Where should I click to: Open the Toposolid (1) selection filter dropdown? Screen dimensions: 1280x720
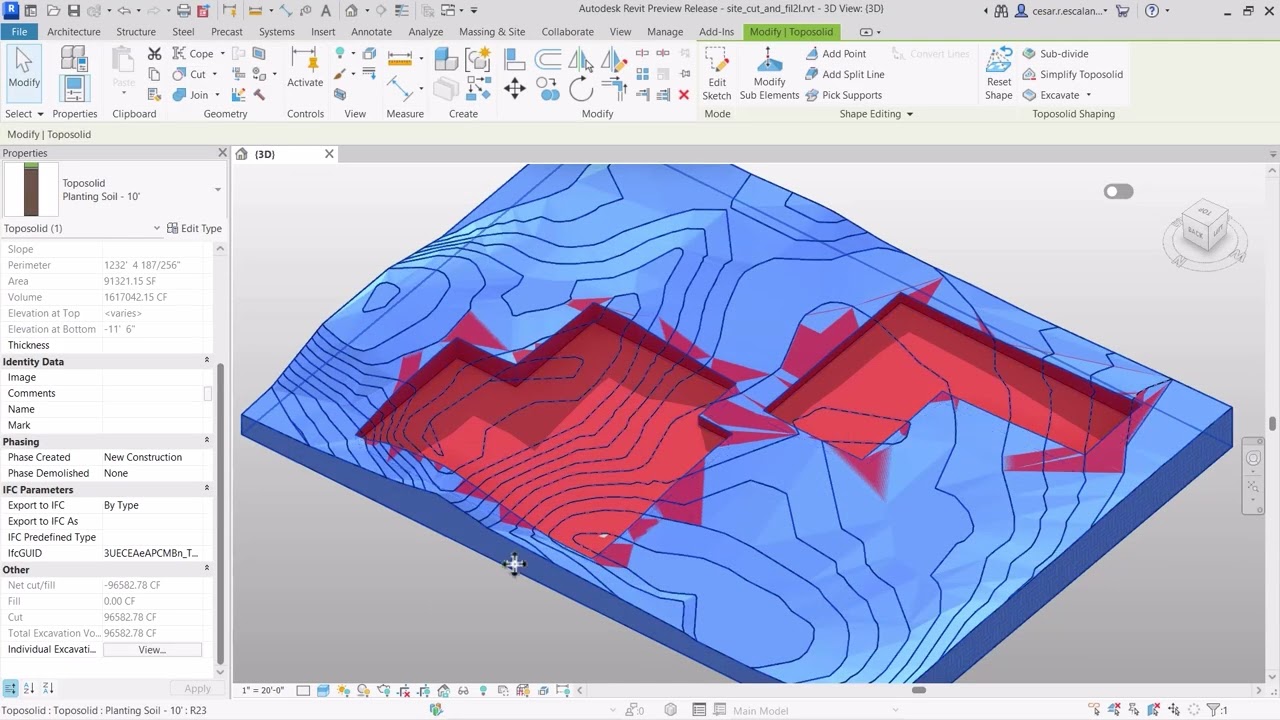158,228
